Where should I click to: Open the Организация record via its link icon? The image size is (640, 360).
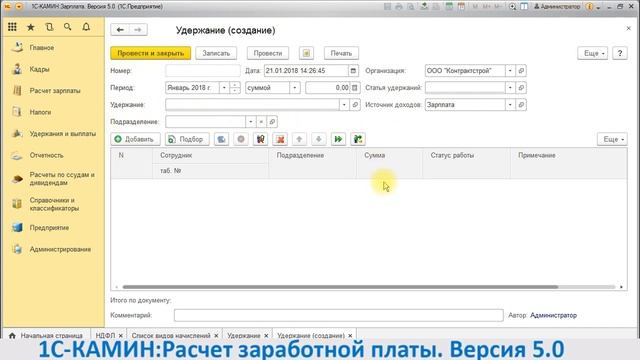pos(521,71)
